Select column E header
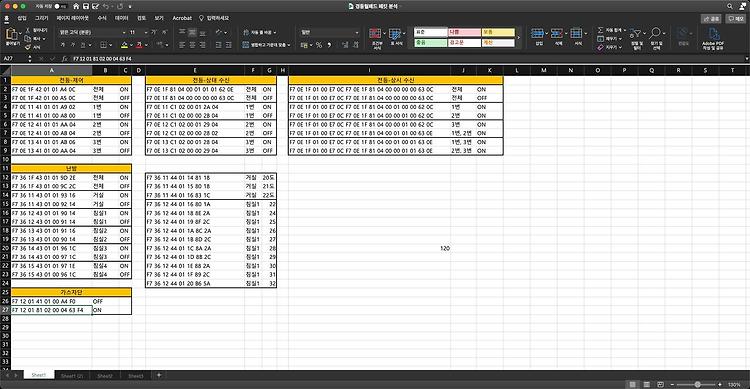The image size is (750, 389). tap(195, 70)
